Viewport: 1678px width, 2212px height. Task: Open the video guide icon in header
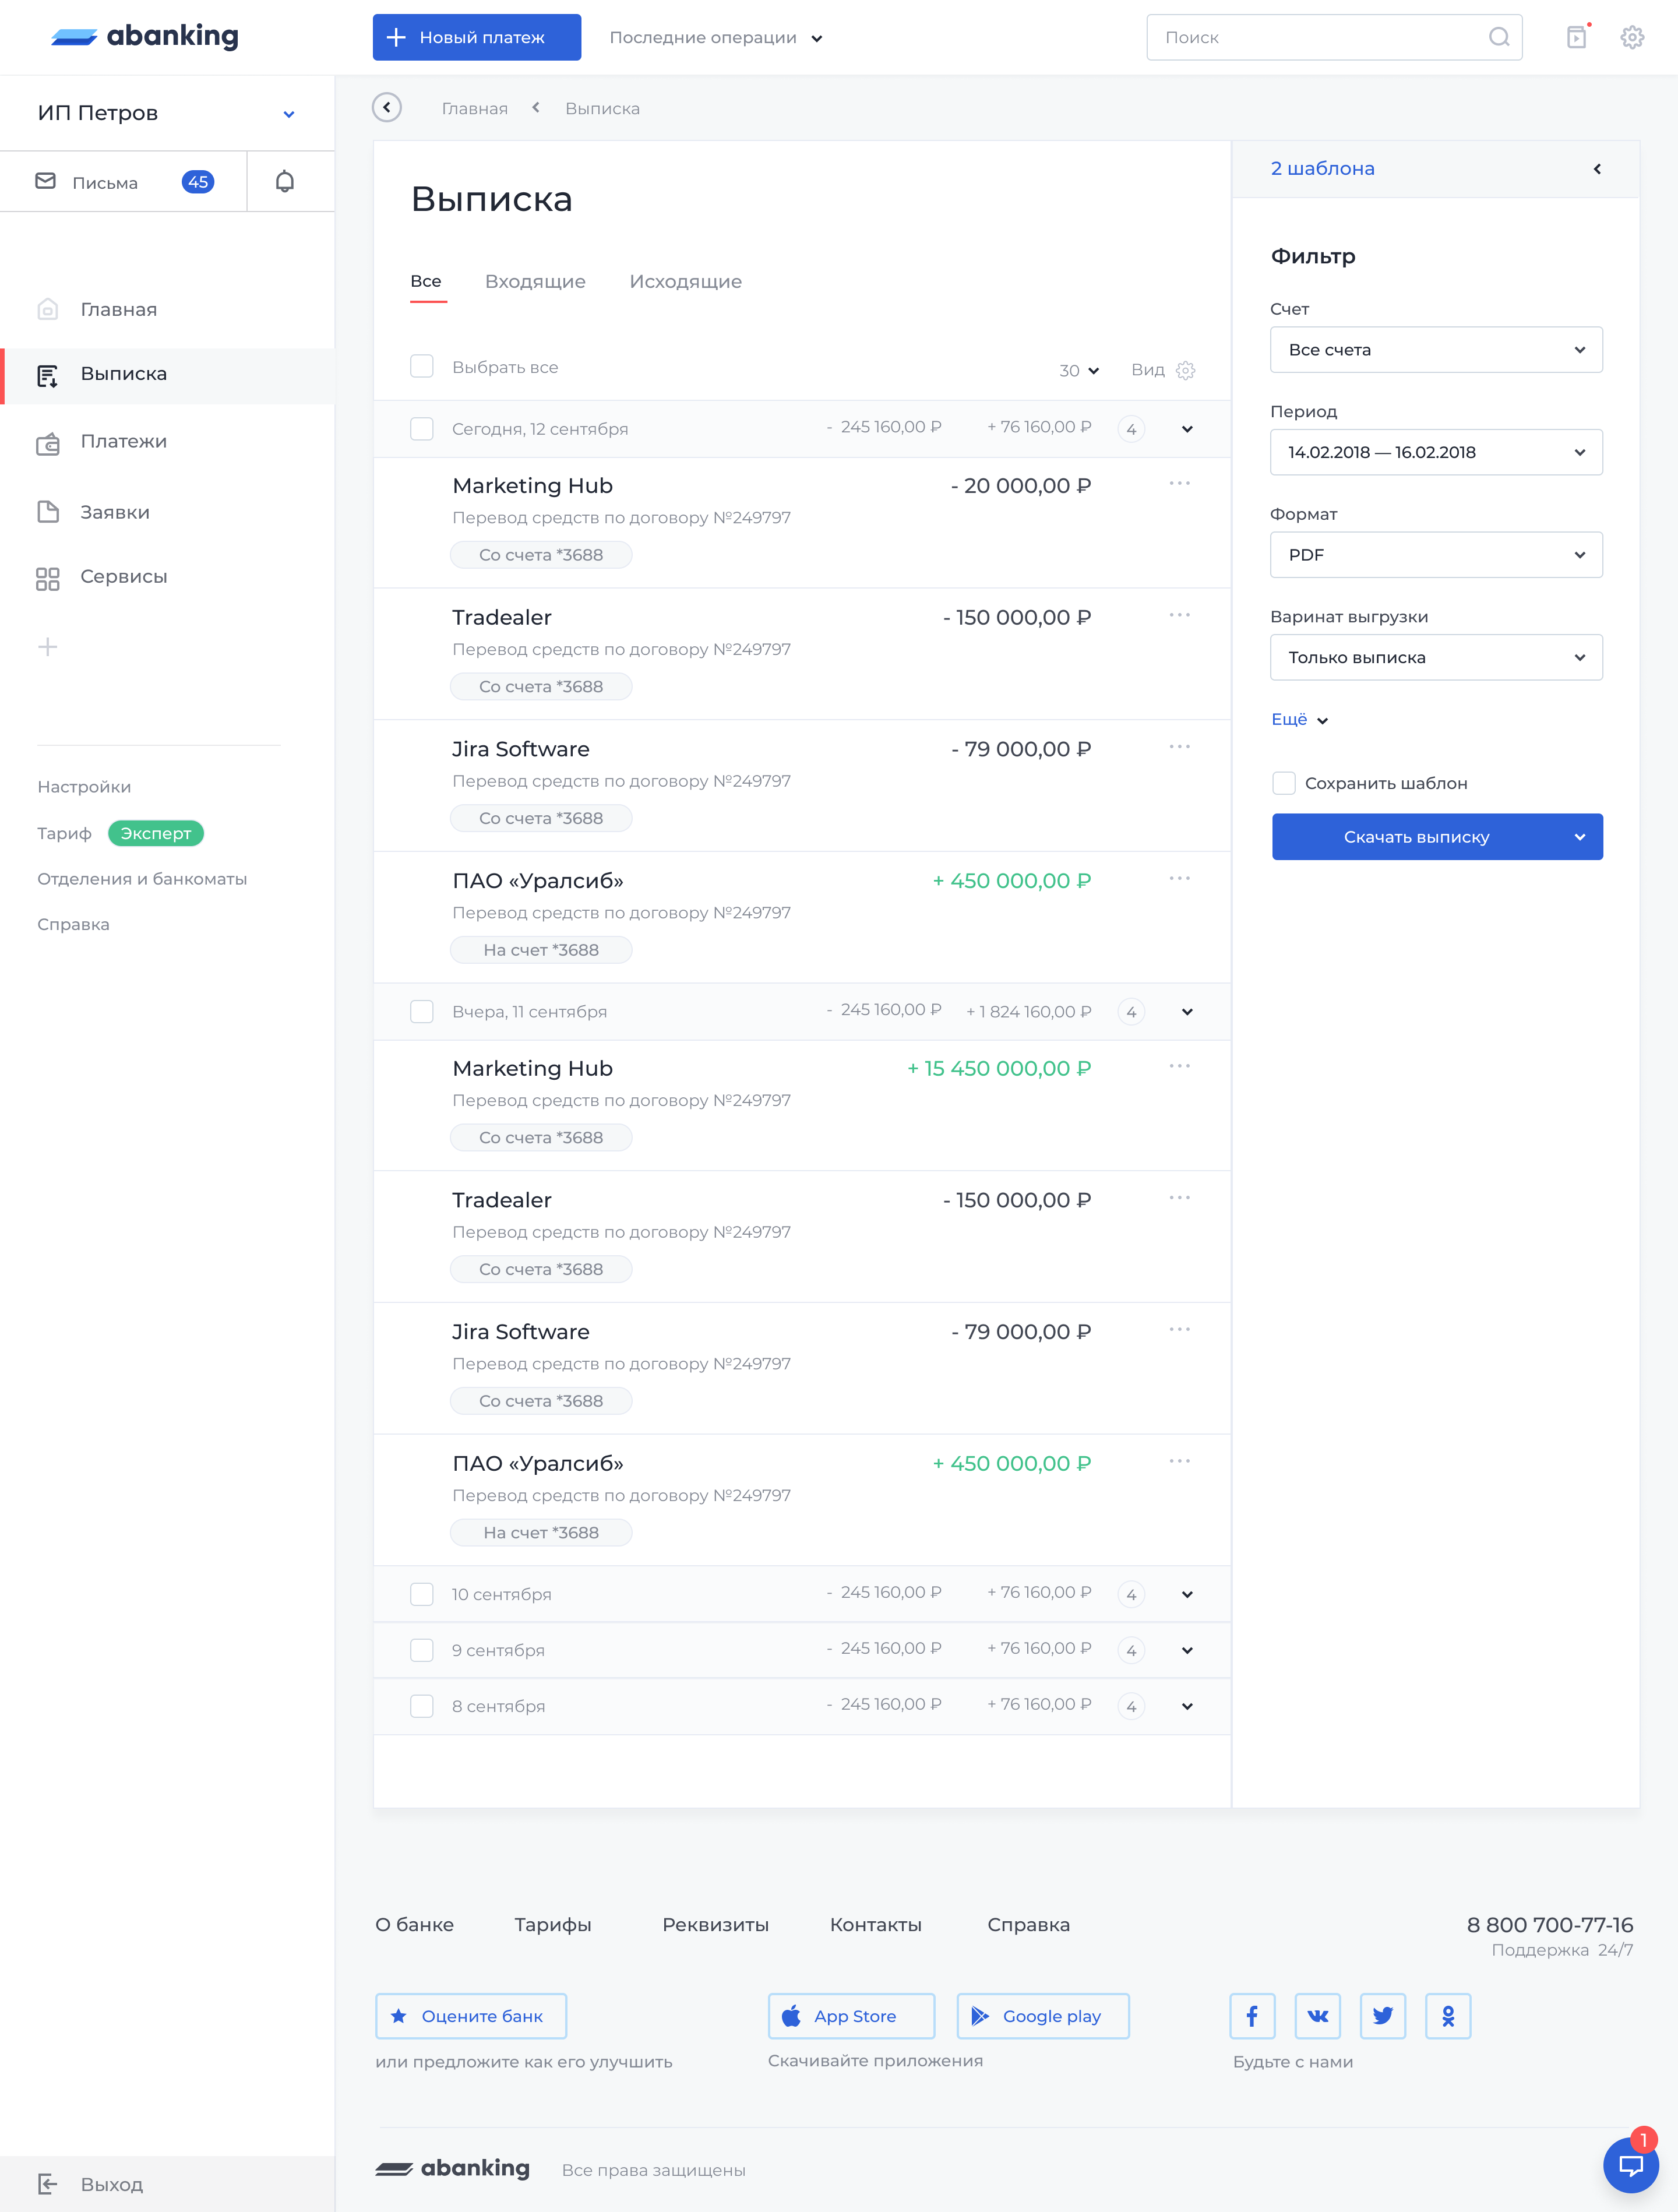[x=1577, y=37]
